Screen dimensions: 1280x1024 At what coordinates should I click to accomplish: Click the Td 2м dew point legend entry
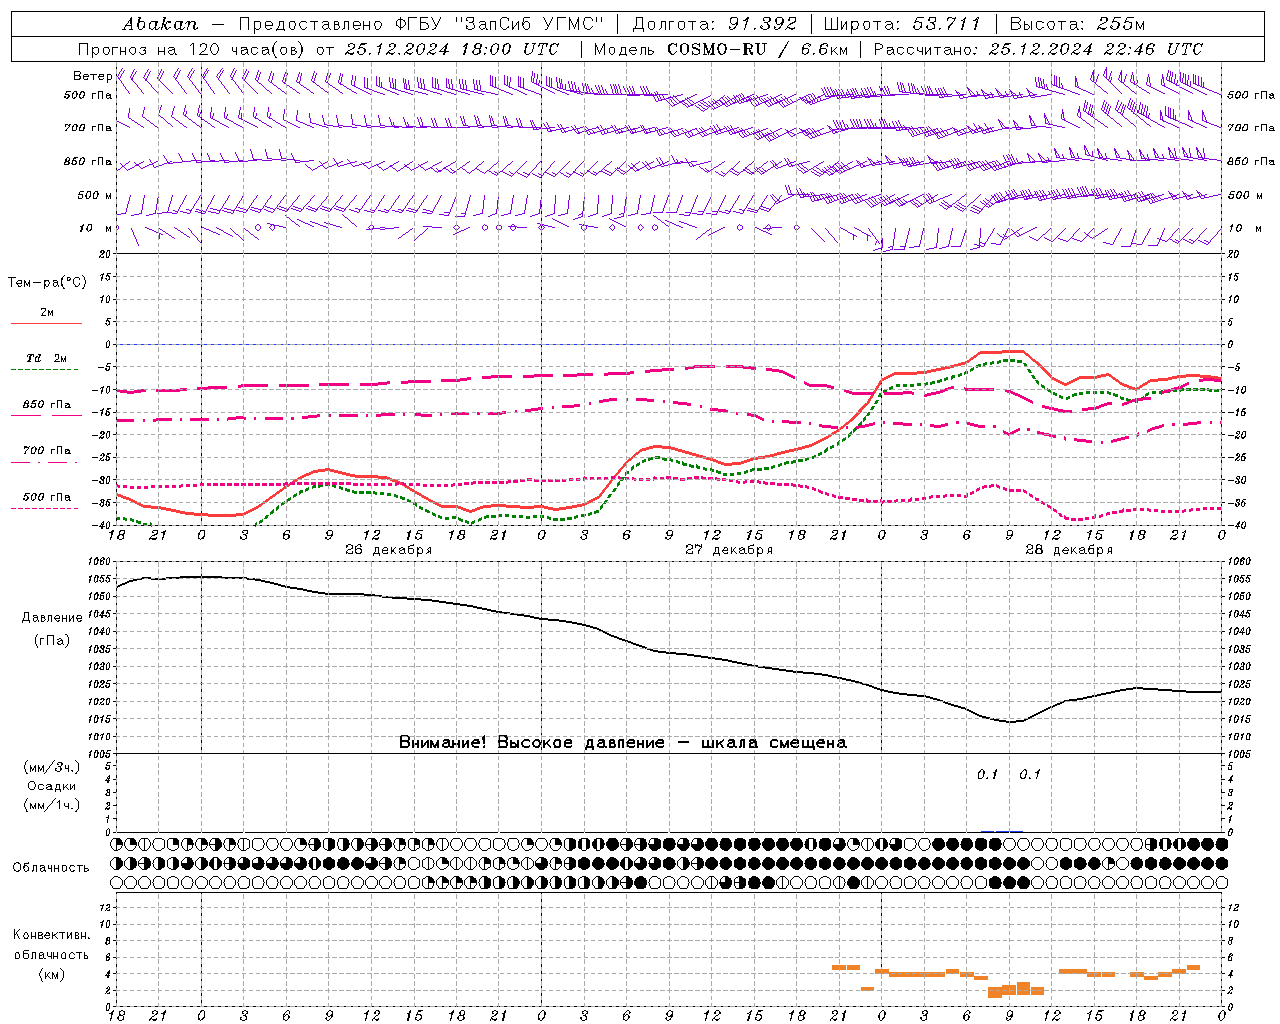point(46,357)
